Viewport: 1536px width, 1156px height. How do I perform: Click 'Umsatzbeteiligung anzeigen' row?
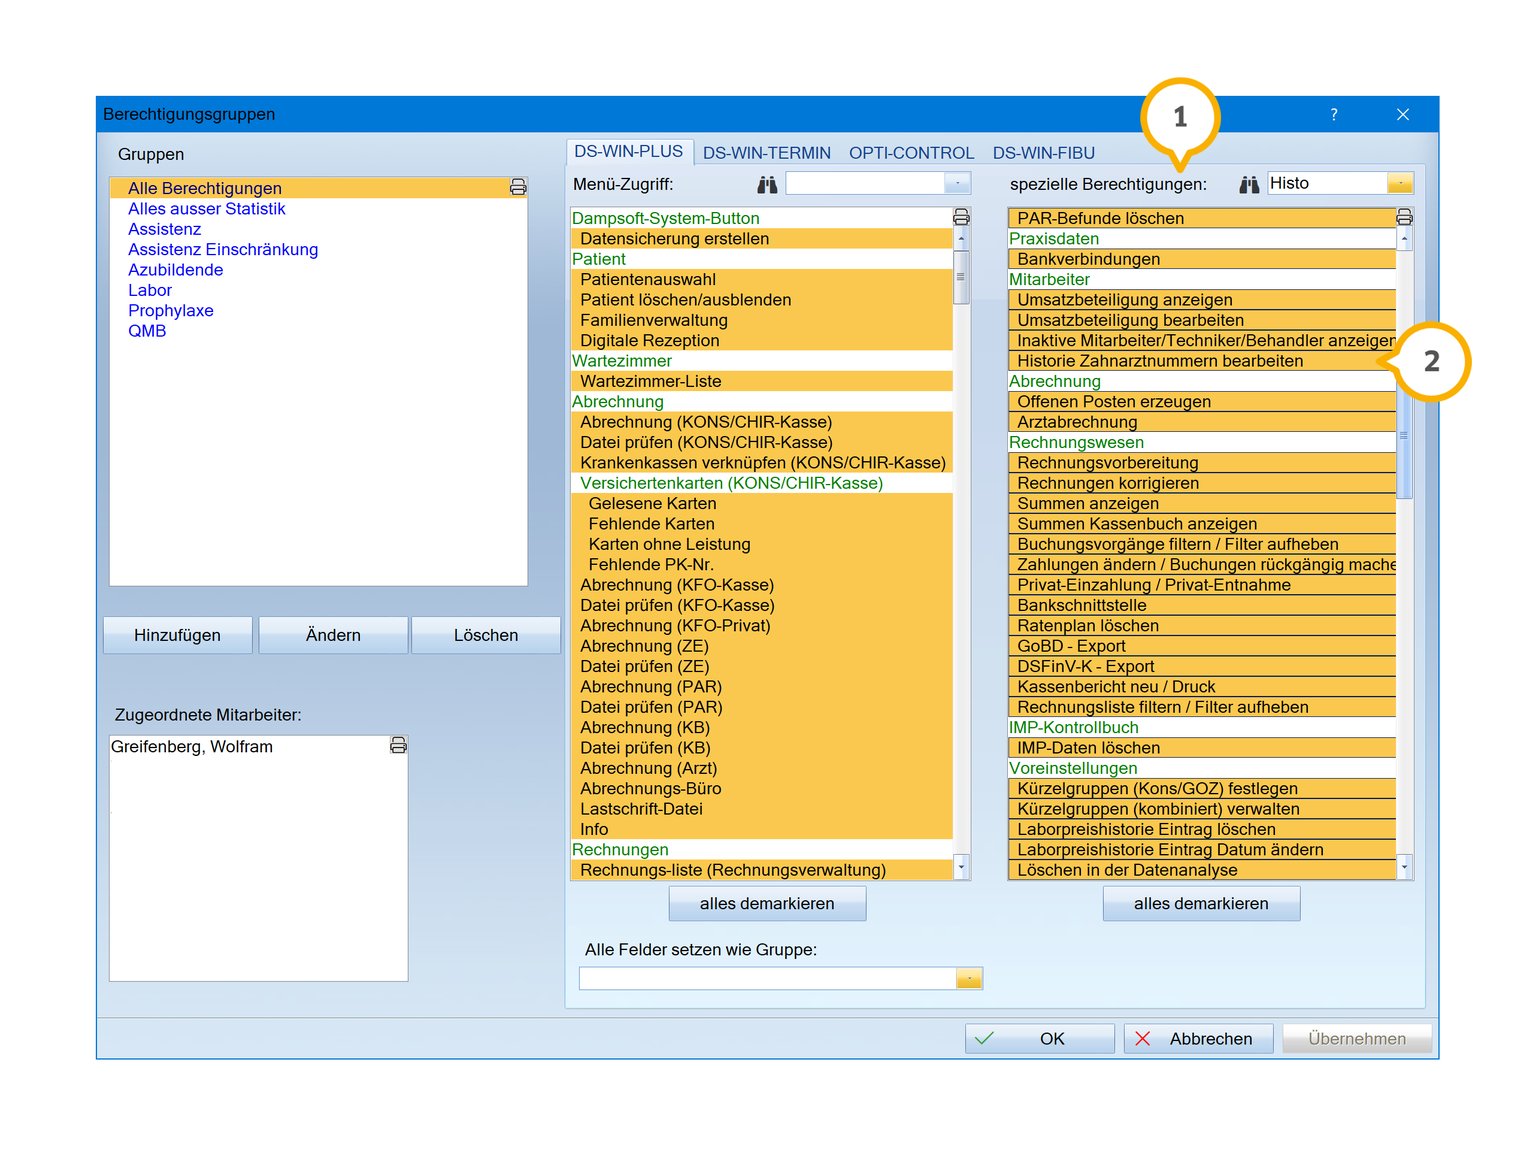[x=1202, y=300]
